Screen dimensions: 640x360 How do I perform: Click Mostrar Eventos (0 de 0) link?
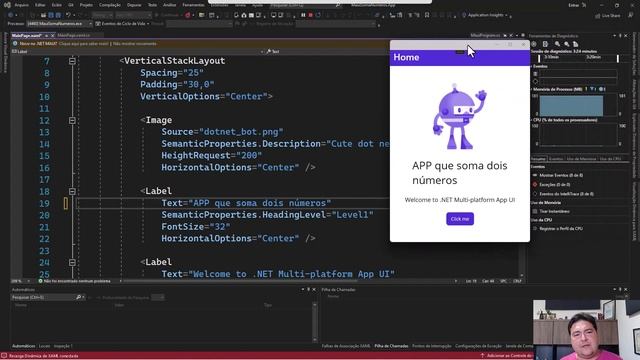point(561,175)
